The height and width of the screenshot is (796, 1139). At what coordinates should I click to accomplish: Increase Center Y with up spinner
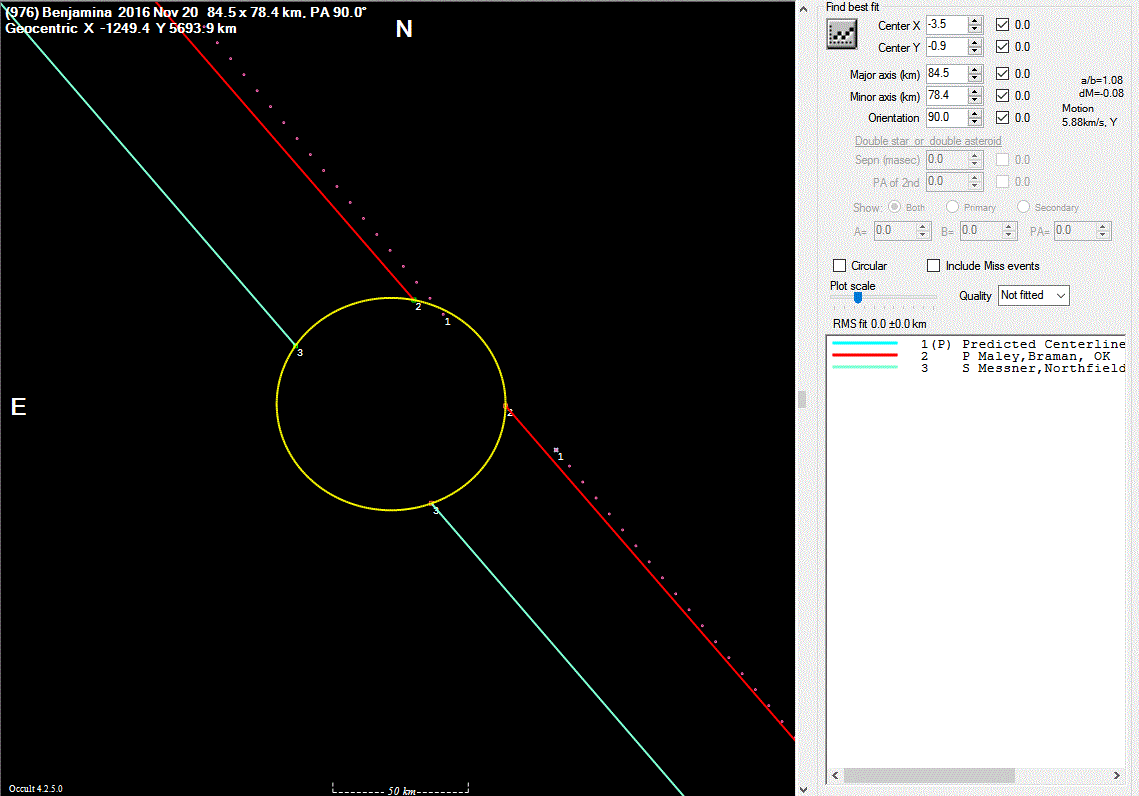975,42
